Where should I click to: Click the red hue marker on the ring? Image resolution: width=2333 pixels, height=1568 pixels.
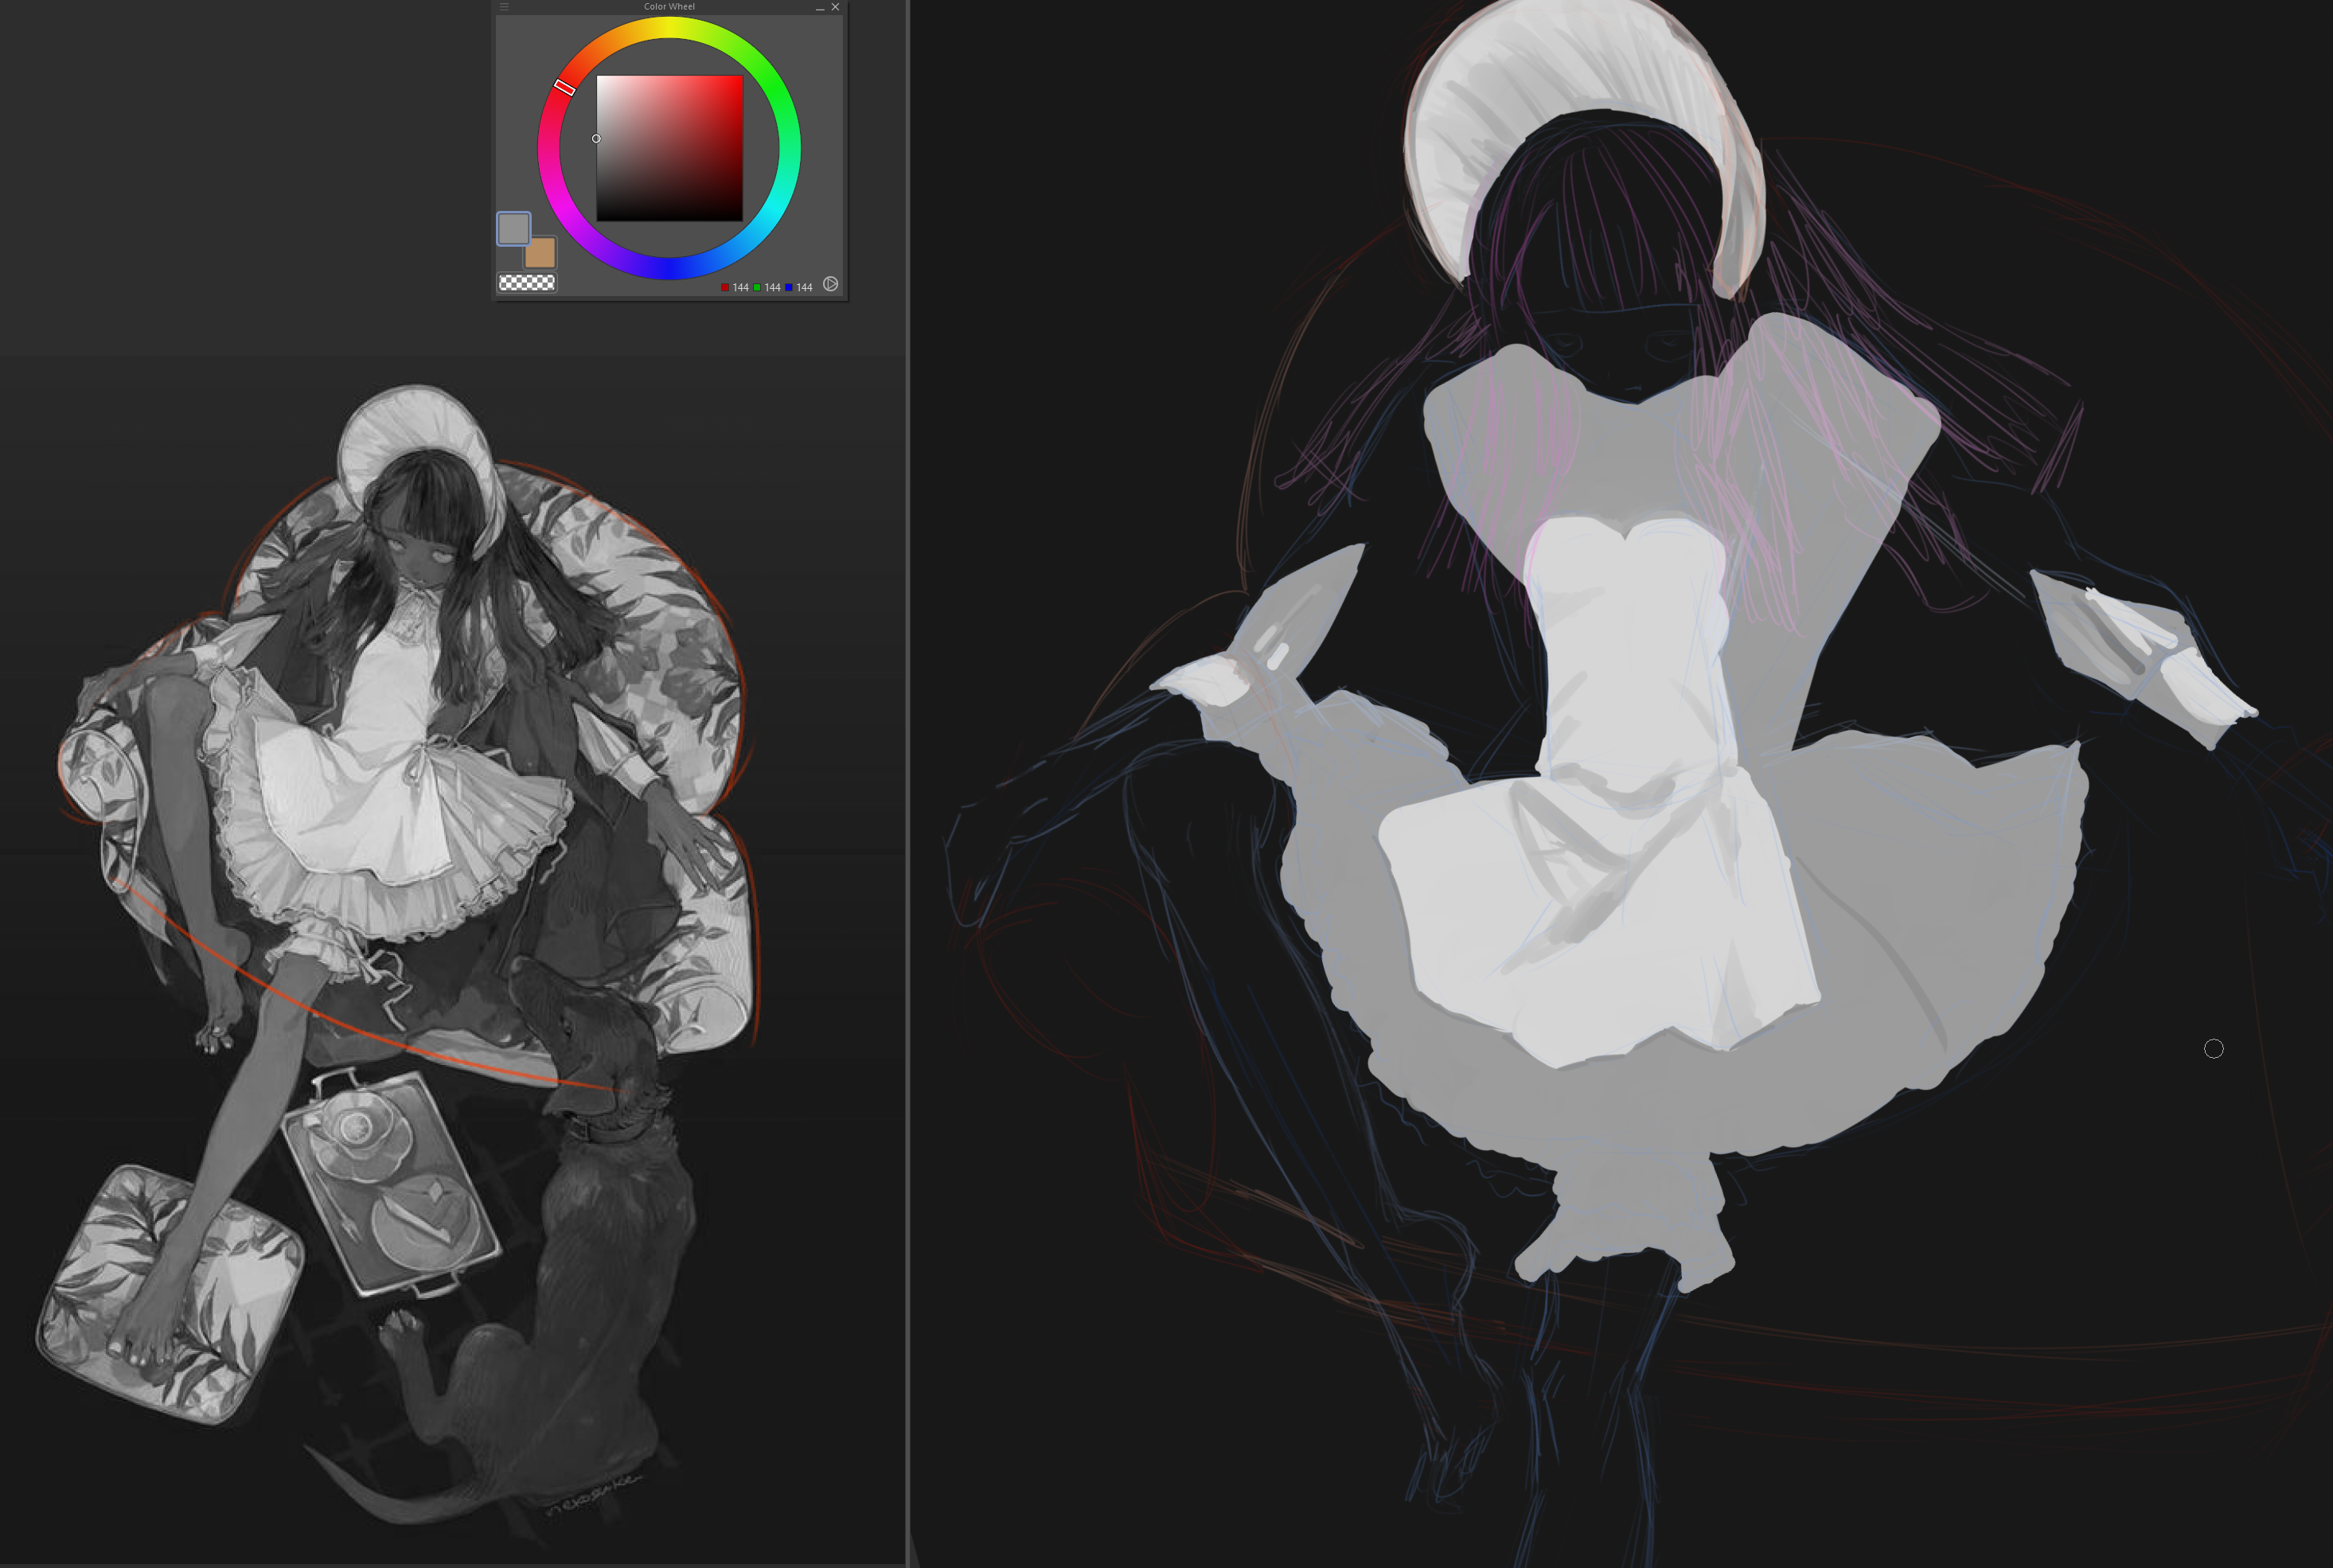pos(564,87)
